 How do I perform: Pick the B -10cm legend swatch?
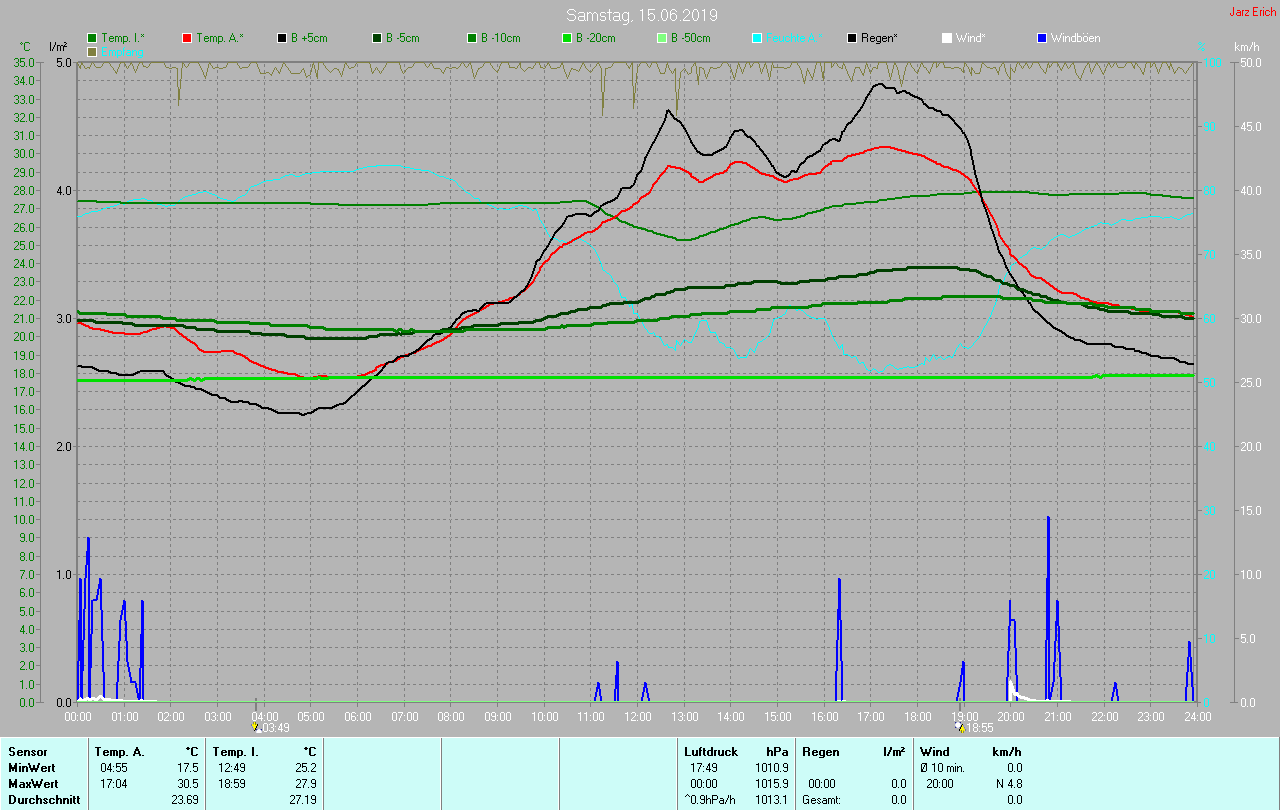click(x=472, y=38)
